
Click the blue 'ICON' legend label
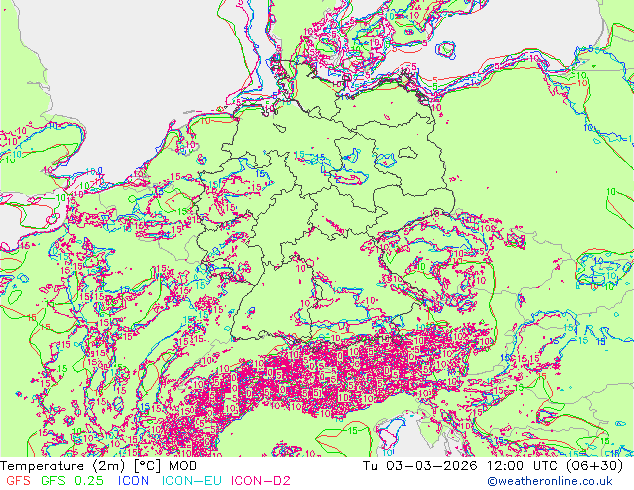133,481
